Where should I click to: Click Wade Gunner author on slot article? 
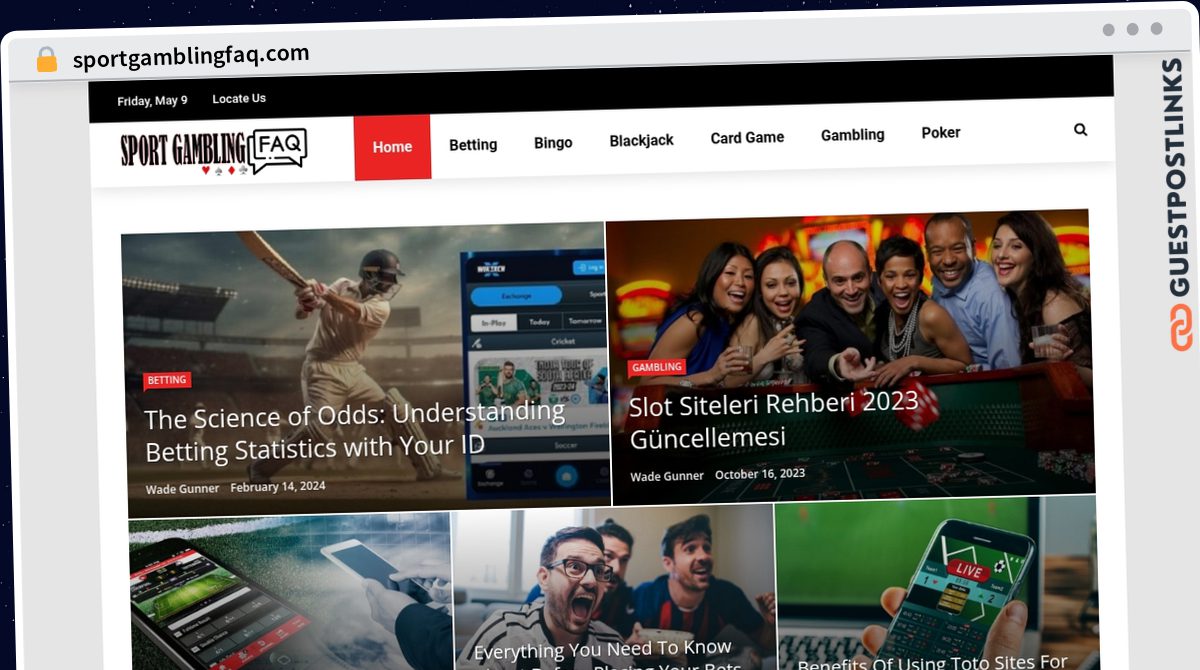667,476
